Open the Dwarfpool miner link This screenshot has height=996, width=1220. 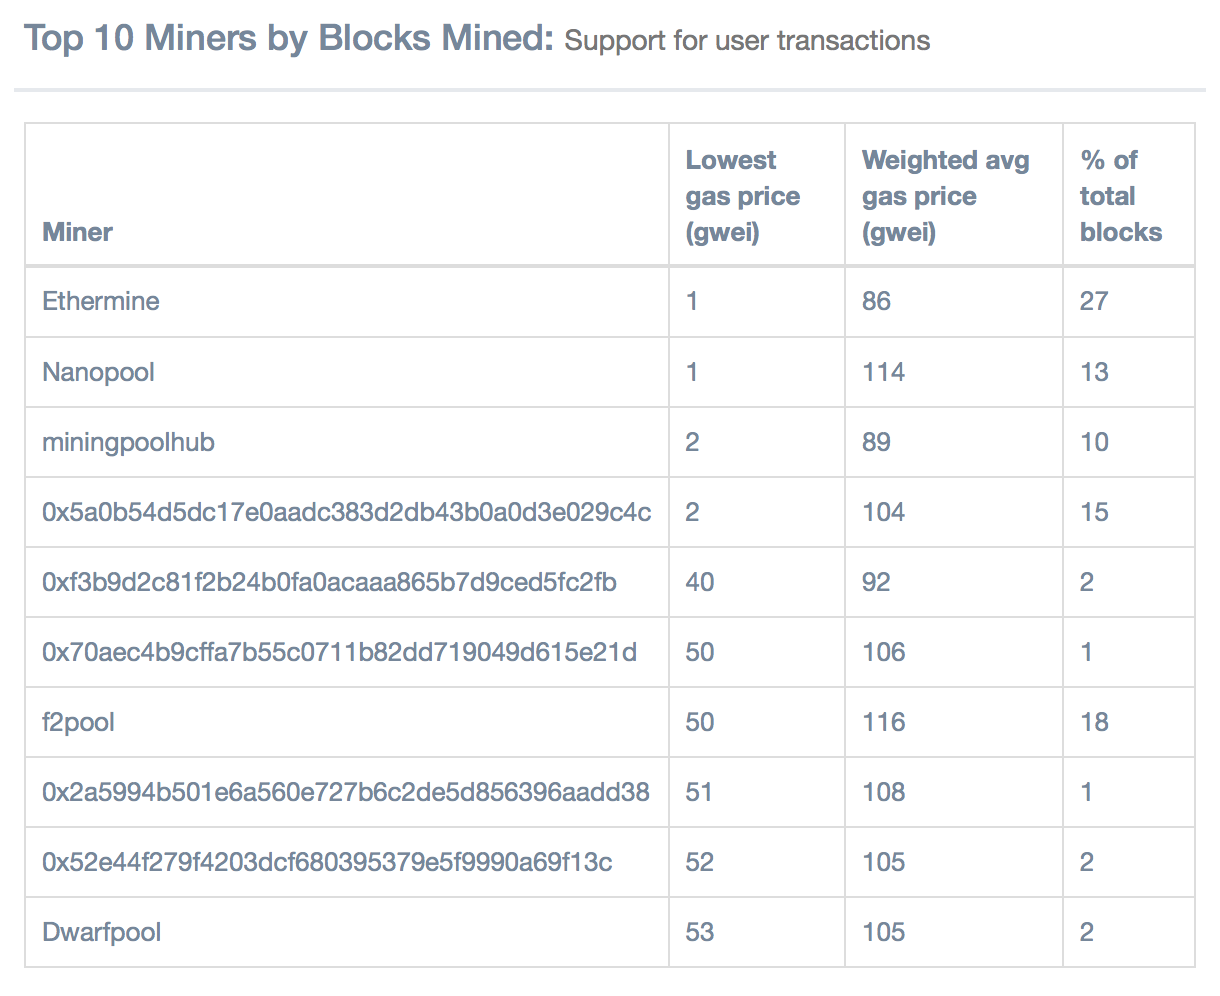[102, 932]
